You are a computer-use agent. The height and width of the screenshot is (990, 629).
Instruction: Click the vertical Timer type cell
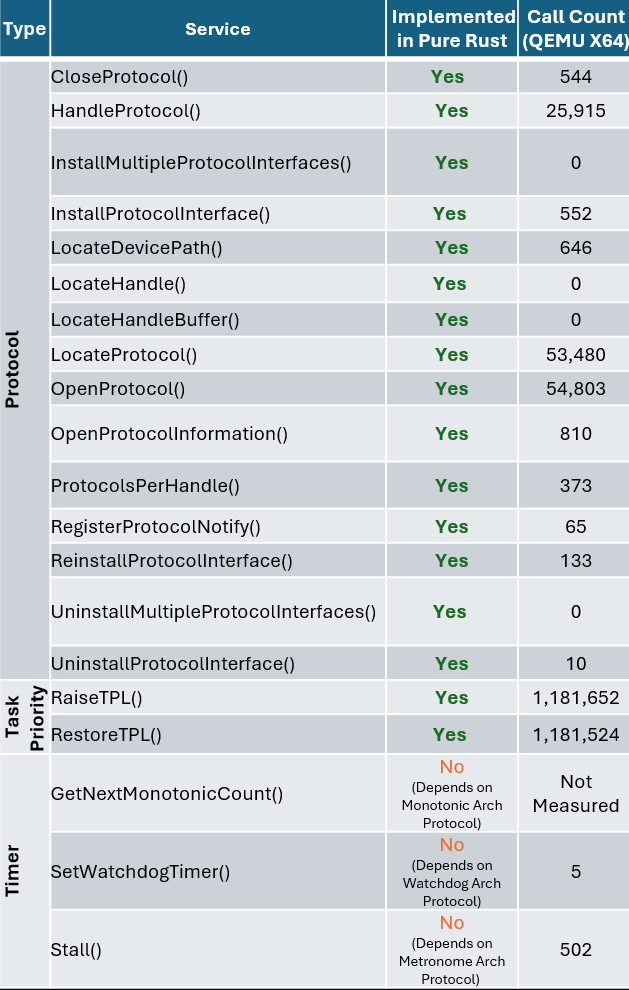pyautogui.click(x=13, y=872)
